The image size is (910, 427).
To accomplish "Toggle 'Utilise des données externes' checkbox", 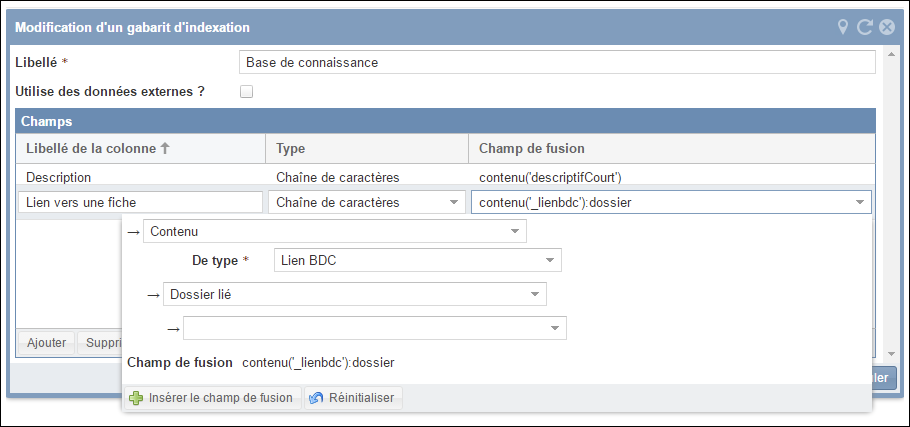I will coord(247,92).
